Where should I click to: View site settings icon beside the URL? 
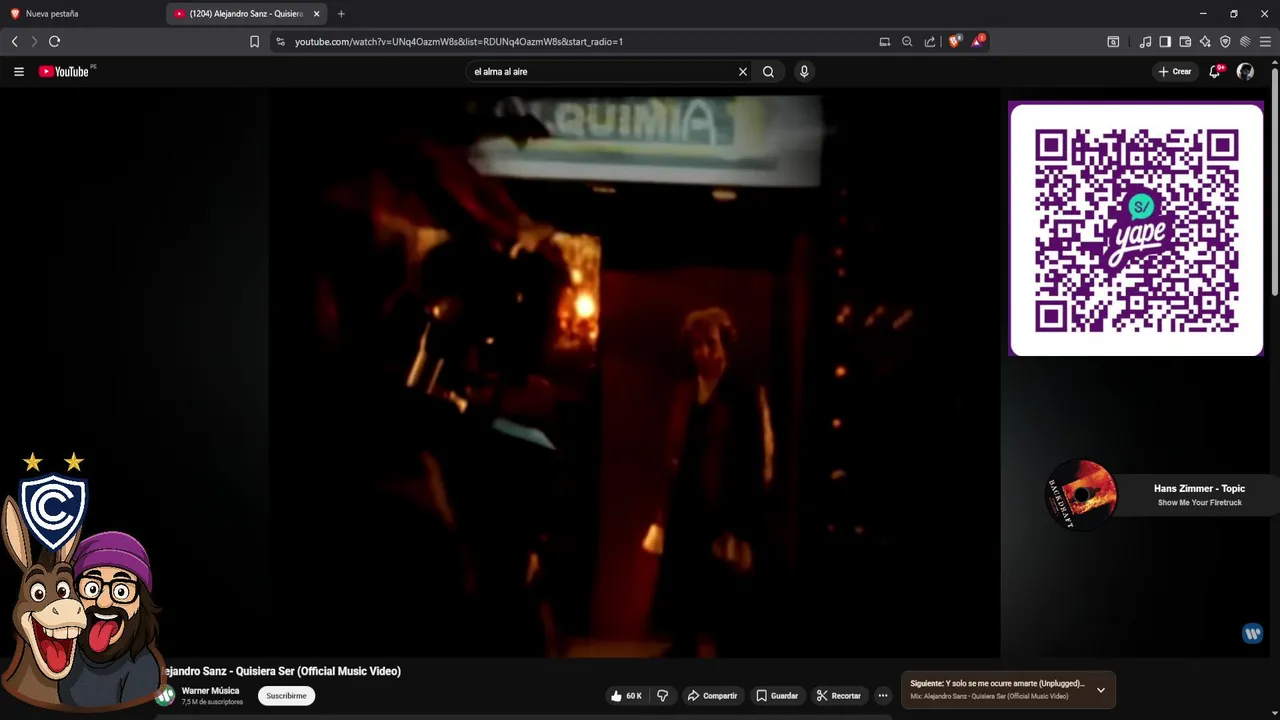280,42
